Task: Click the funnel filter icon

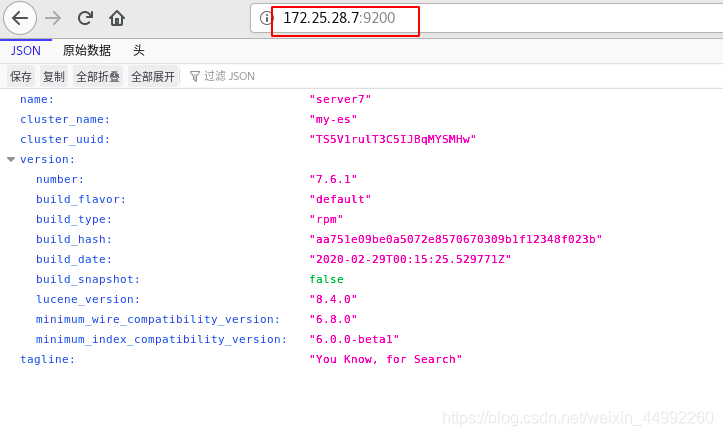Action: point(195,77)
